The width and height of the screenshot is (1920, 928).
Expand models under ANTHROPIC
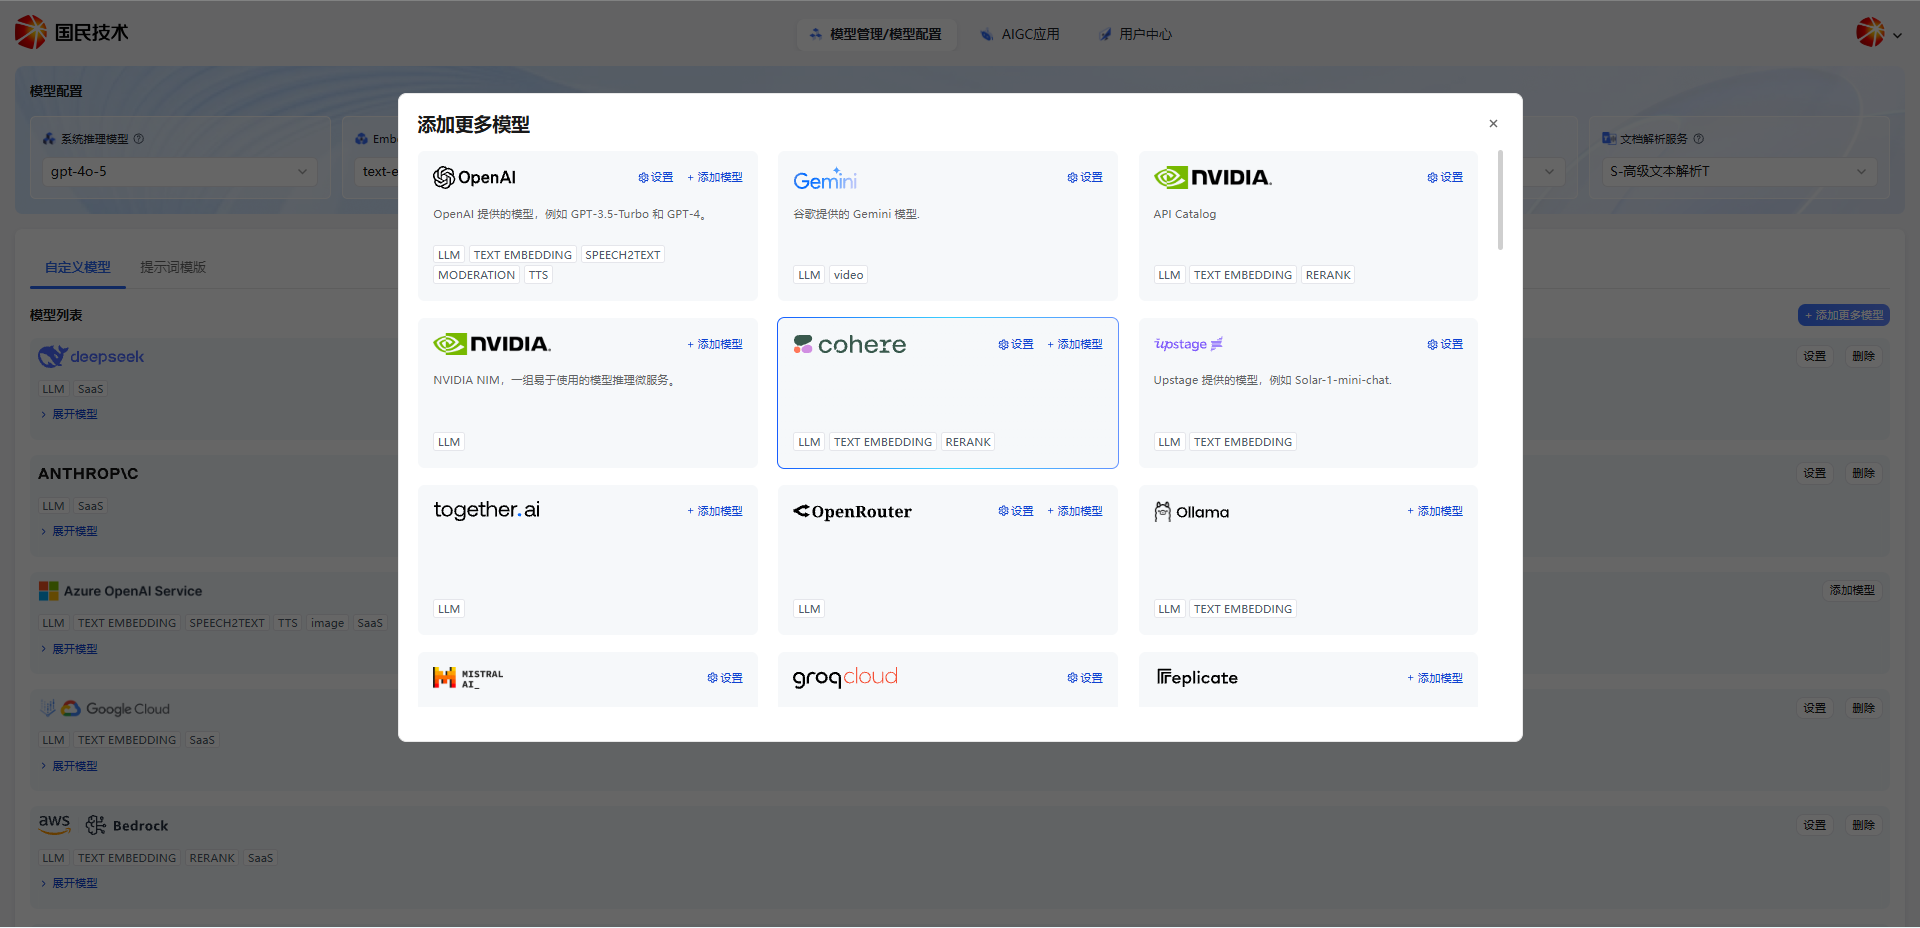pyautogui.click(x=69, y=531)
